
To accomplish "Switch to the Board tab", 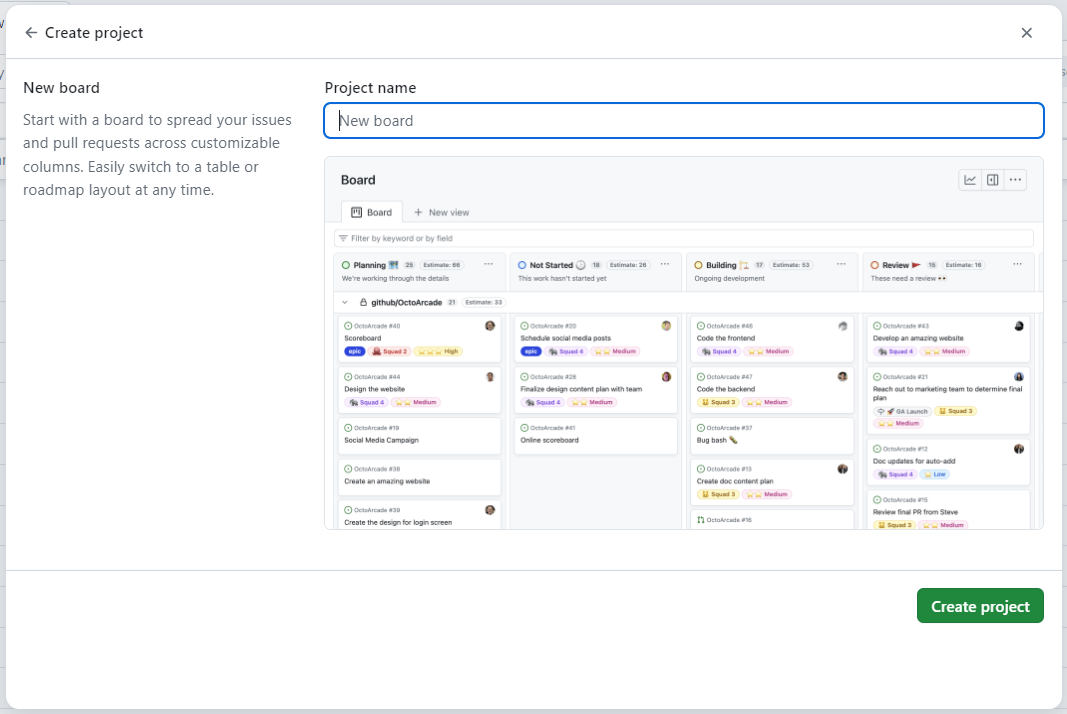I will [371, 211].
